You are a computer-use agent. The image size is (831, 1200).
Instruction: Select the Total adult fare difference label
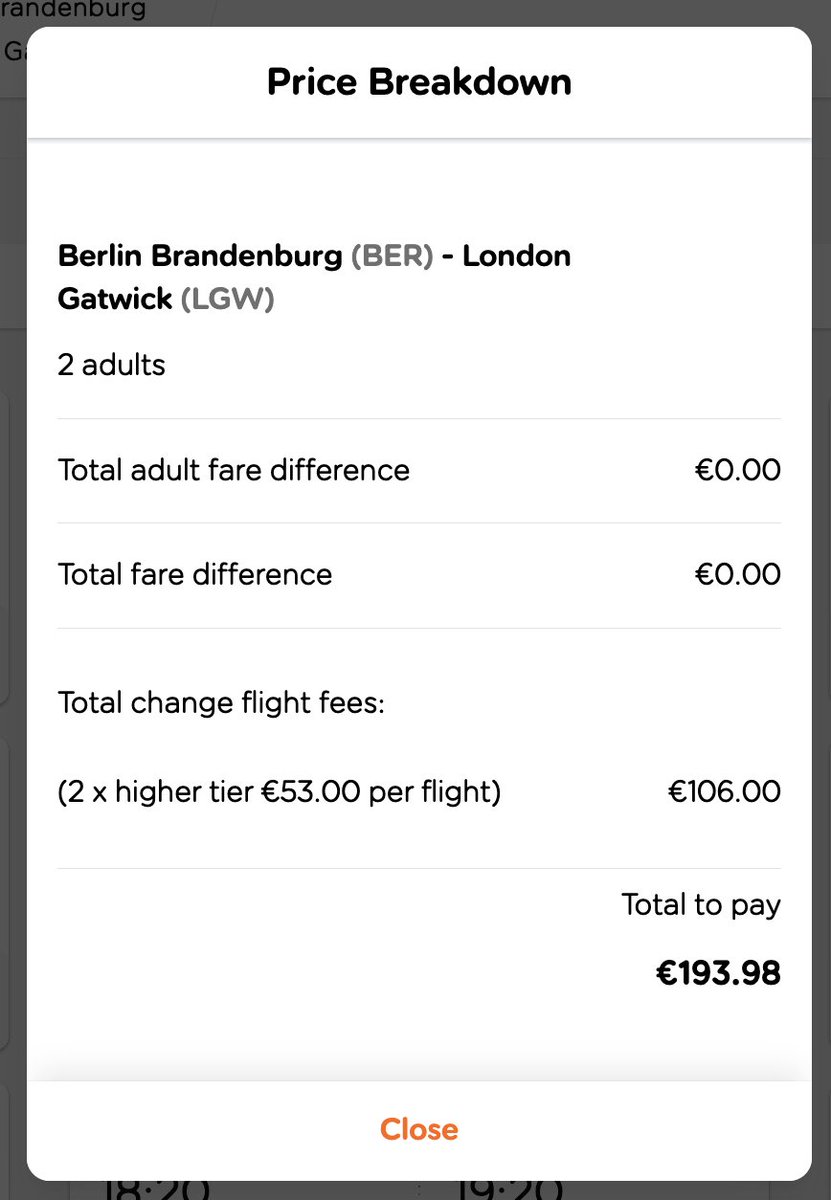(234, 470)
